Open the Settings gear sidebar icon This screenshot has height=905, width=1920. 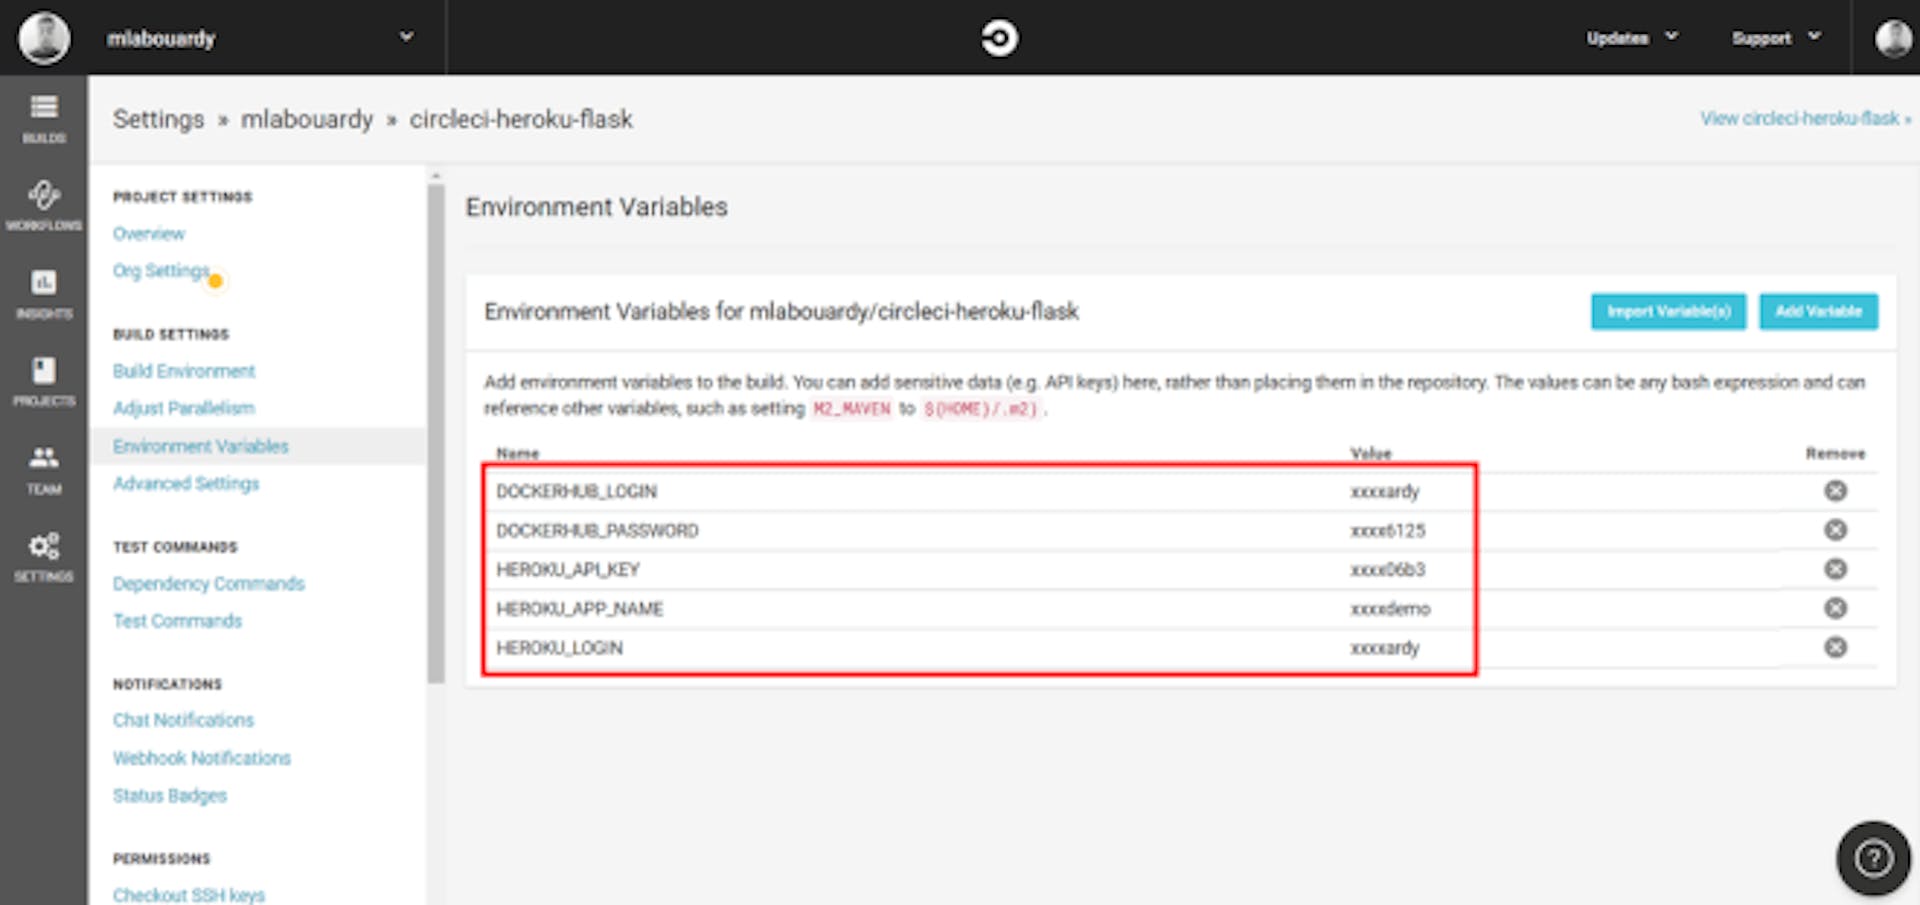point(44,557)
